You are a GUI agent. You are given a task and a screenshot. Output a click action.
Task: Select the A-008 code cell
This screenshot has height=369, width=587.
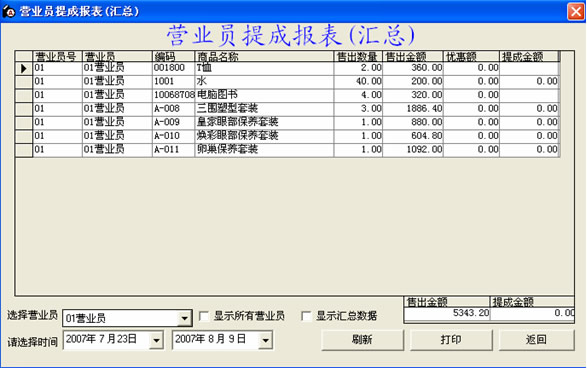pos(174,109)
